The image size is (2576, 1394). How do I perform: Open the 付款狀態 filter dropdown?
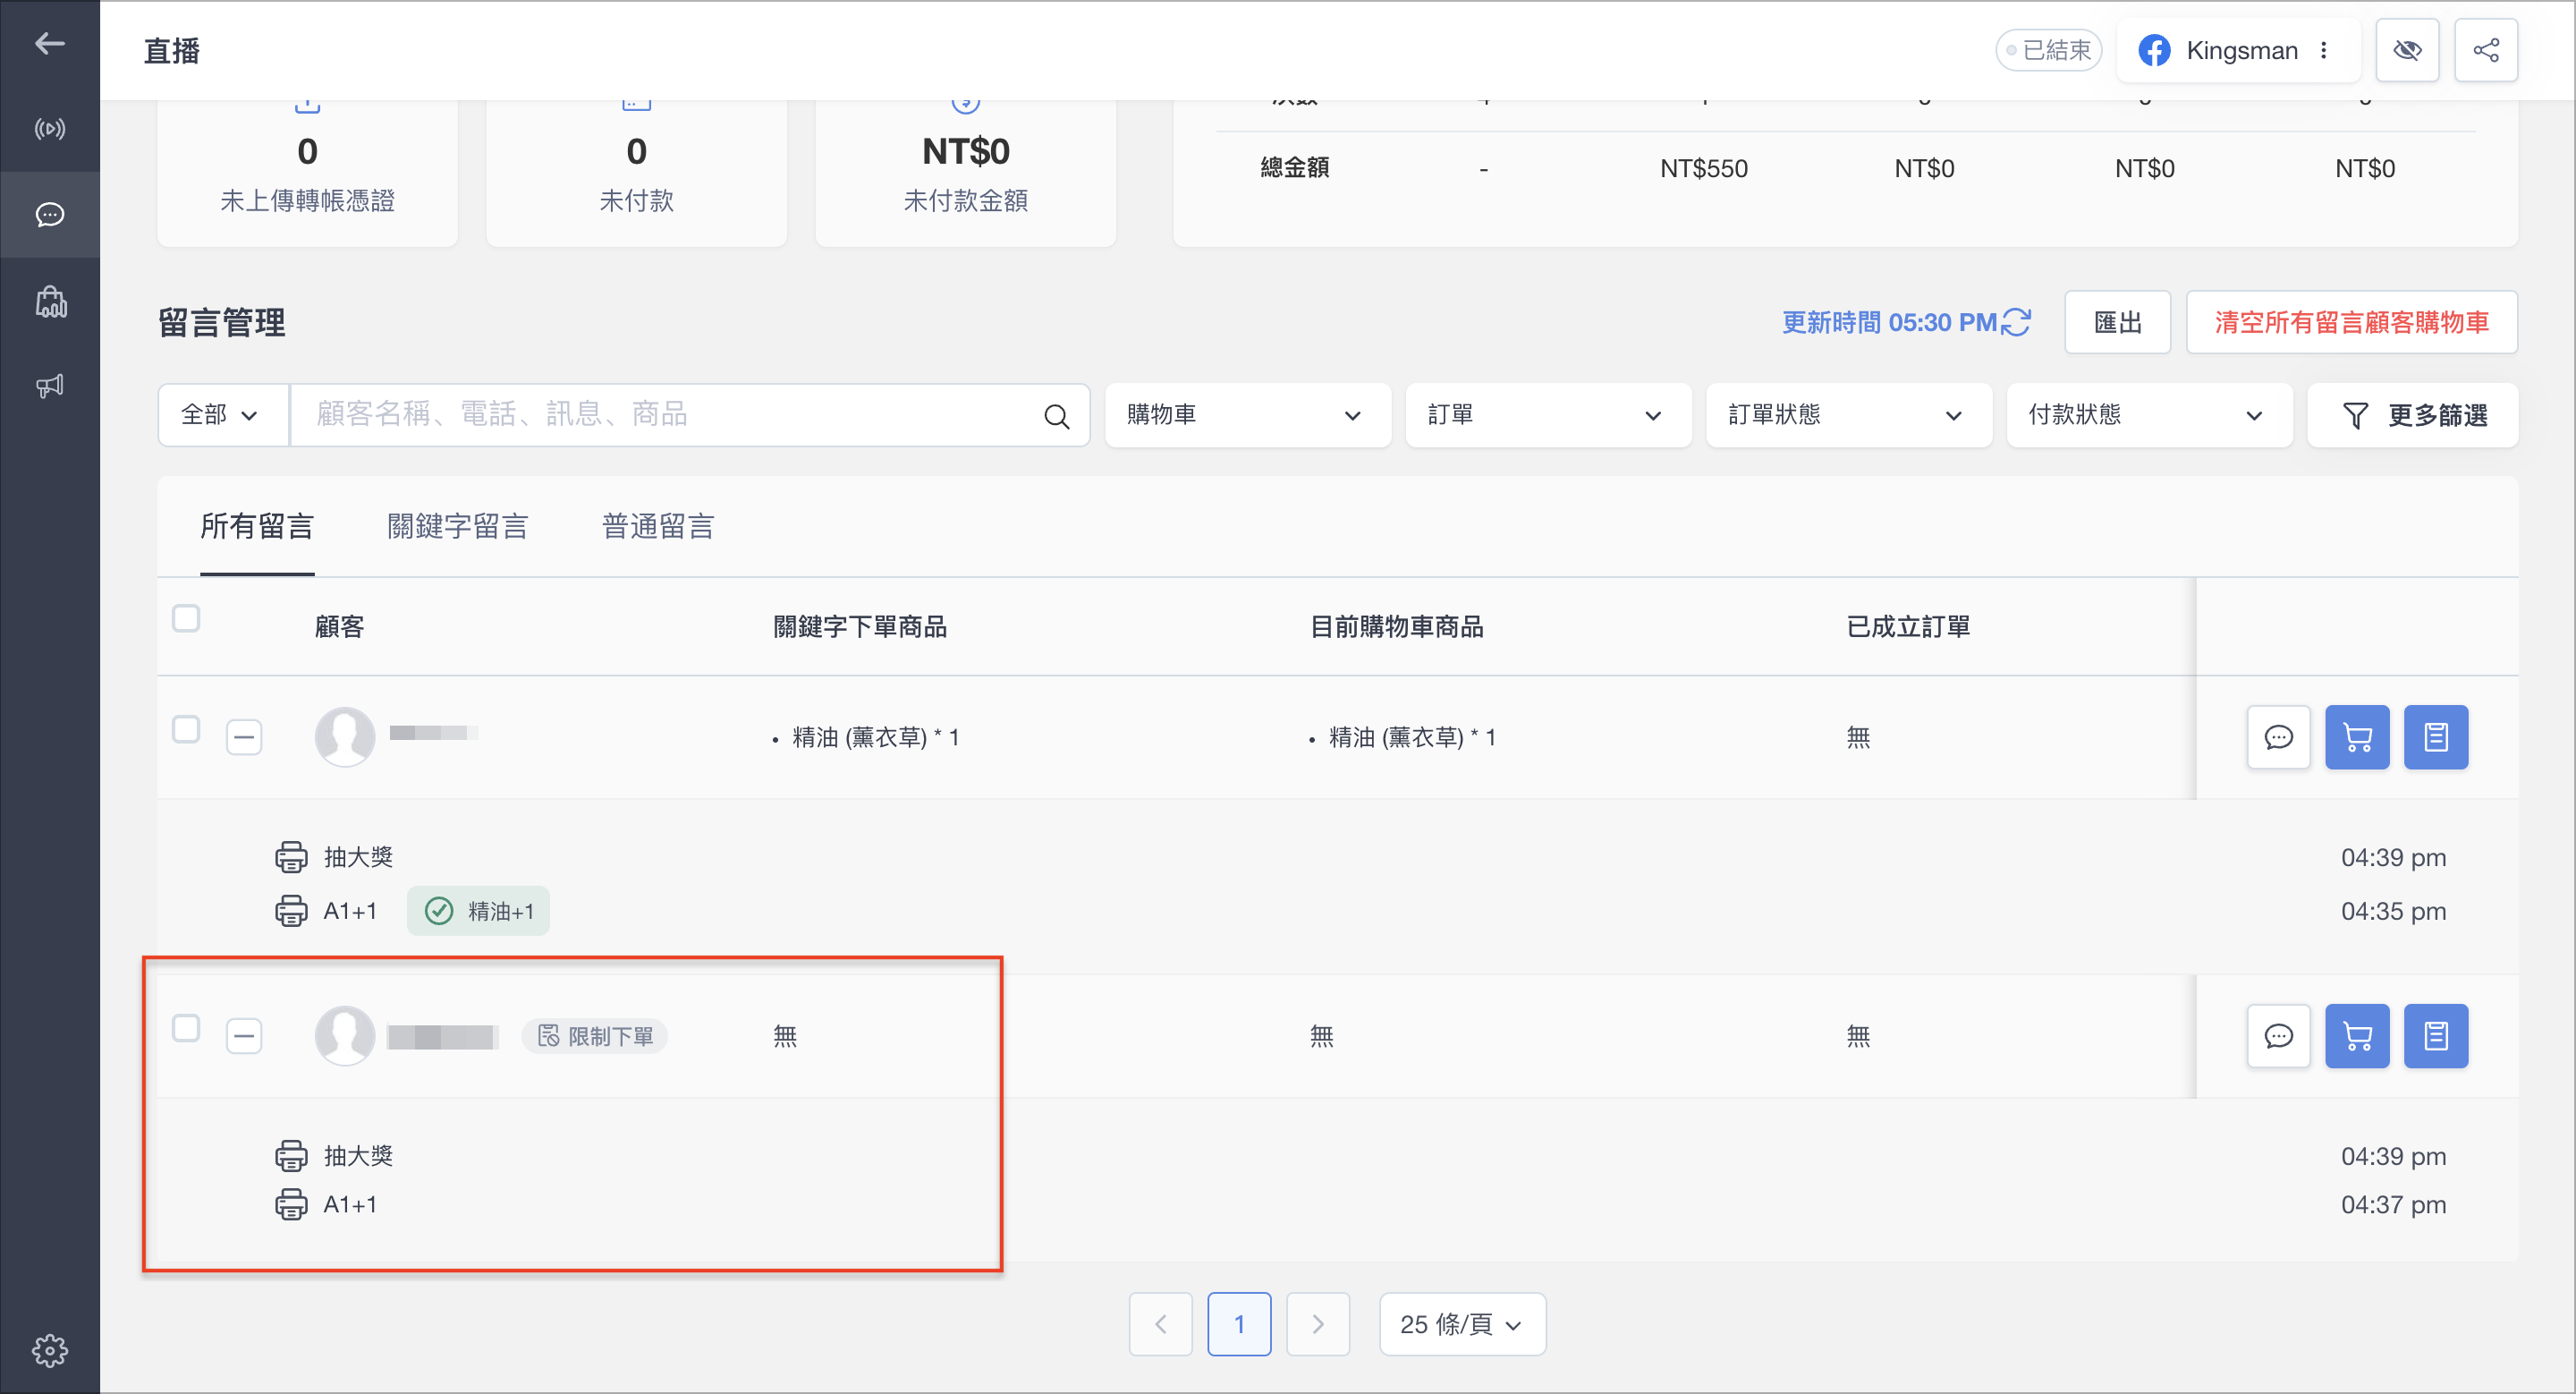tap(2149, 415)
